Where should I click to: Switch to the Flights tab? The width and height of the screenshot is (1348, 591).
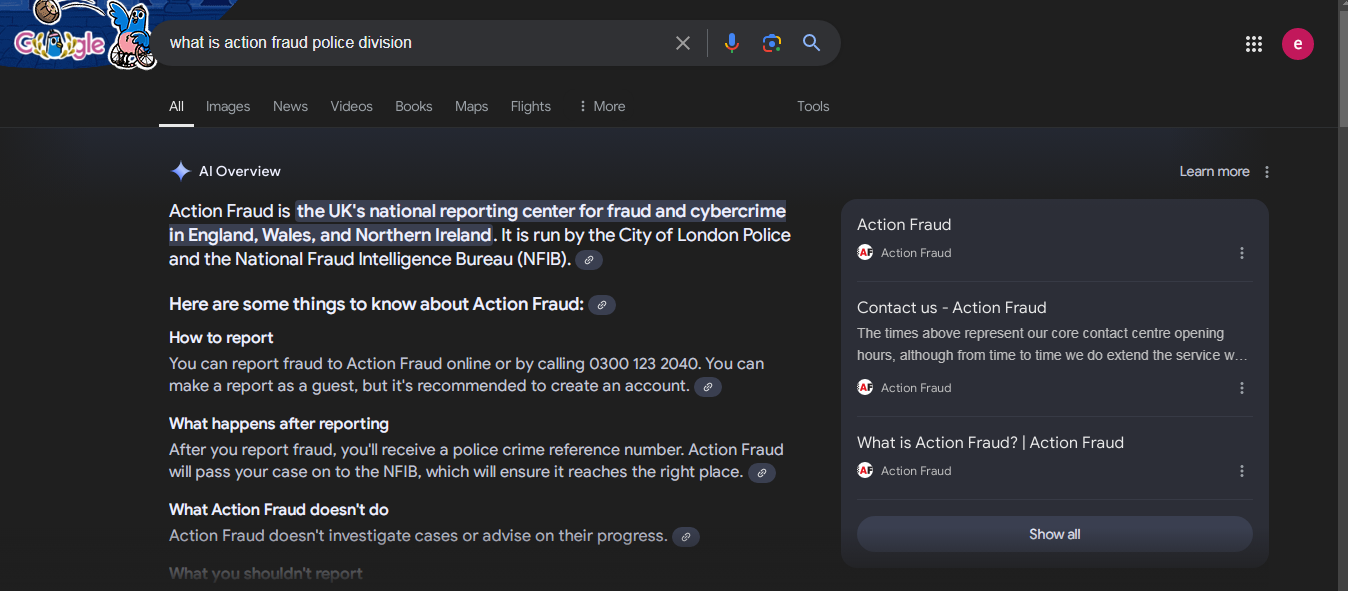pyautogui.click(x=531, y=106)
